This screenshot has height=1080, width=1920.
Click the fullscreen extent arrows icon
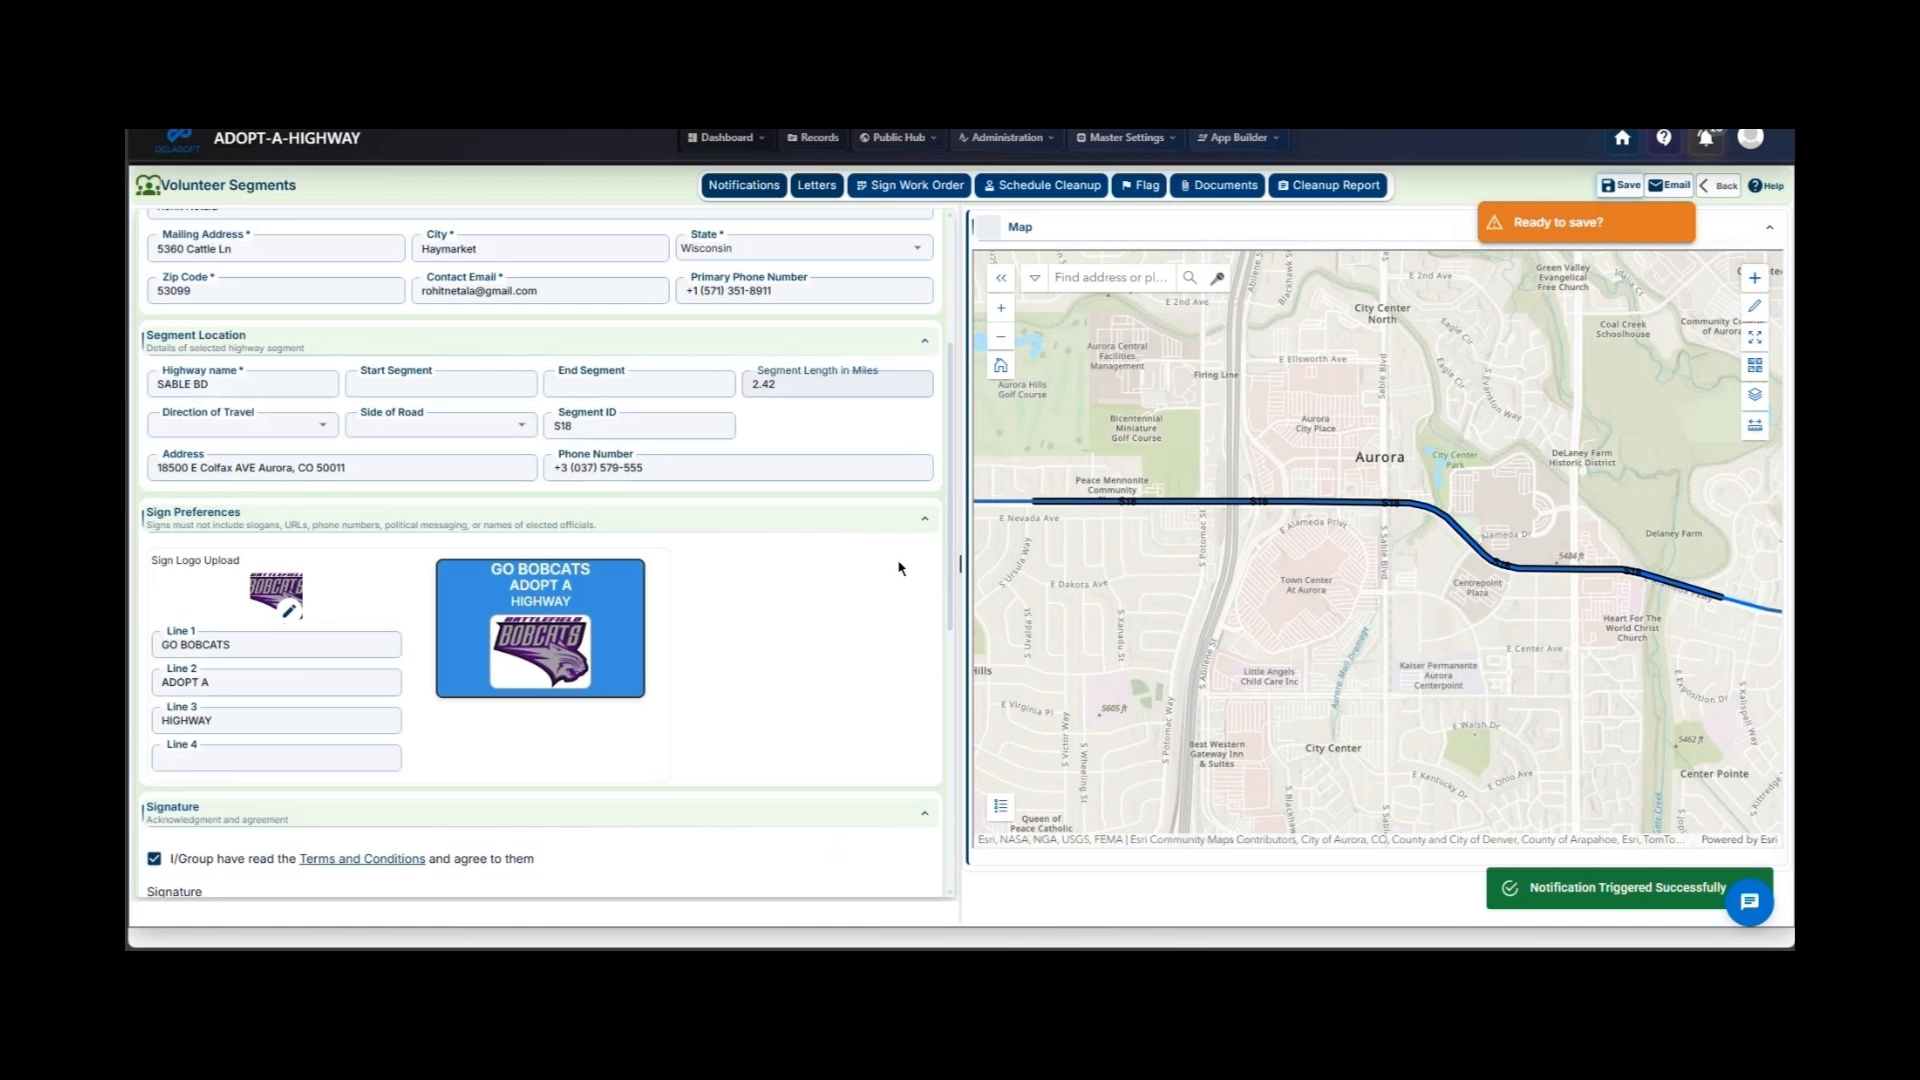click(x=1754, y=337)
